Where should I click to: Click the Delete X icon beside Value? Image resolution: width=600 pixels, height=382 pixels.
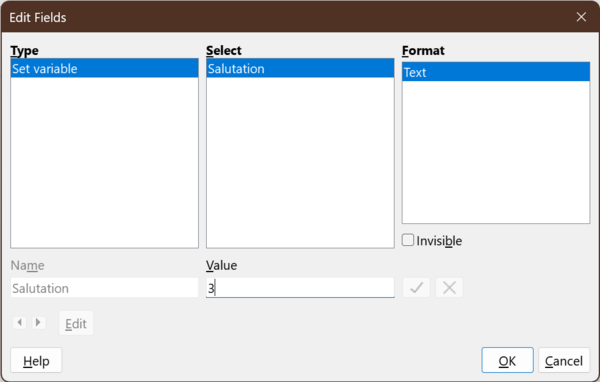click(449, 287)
